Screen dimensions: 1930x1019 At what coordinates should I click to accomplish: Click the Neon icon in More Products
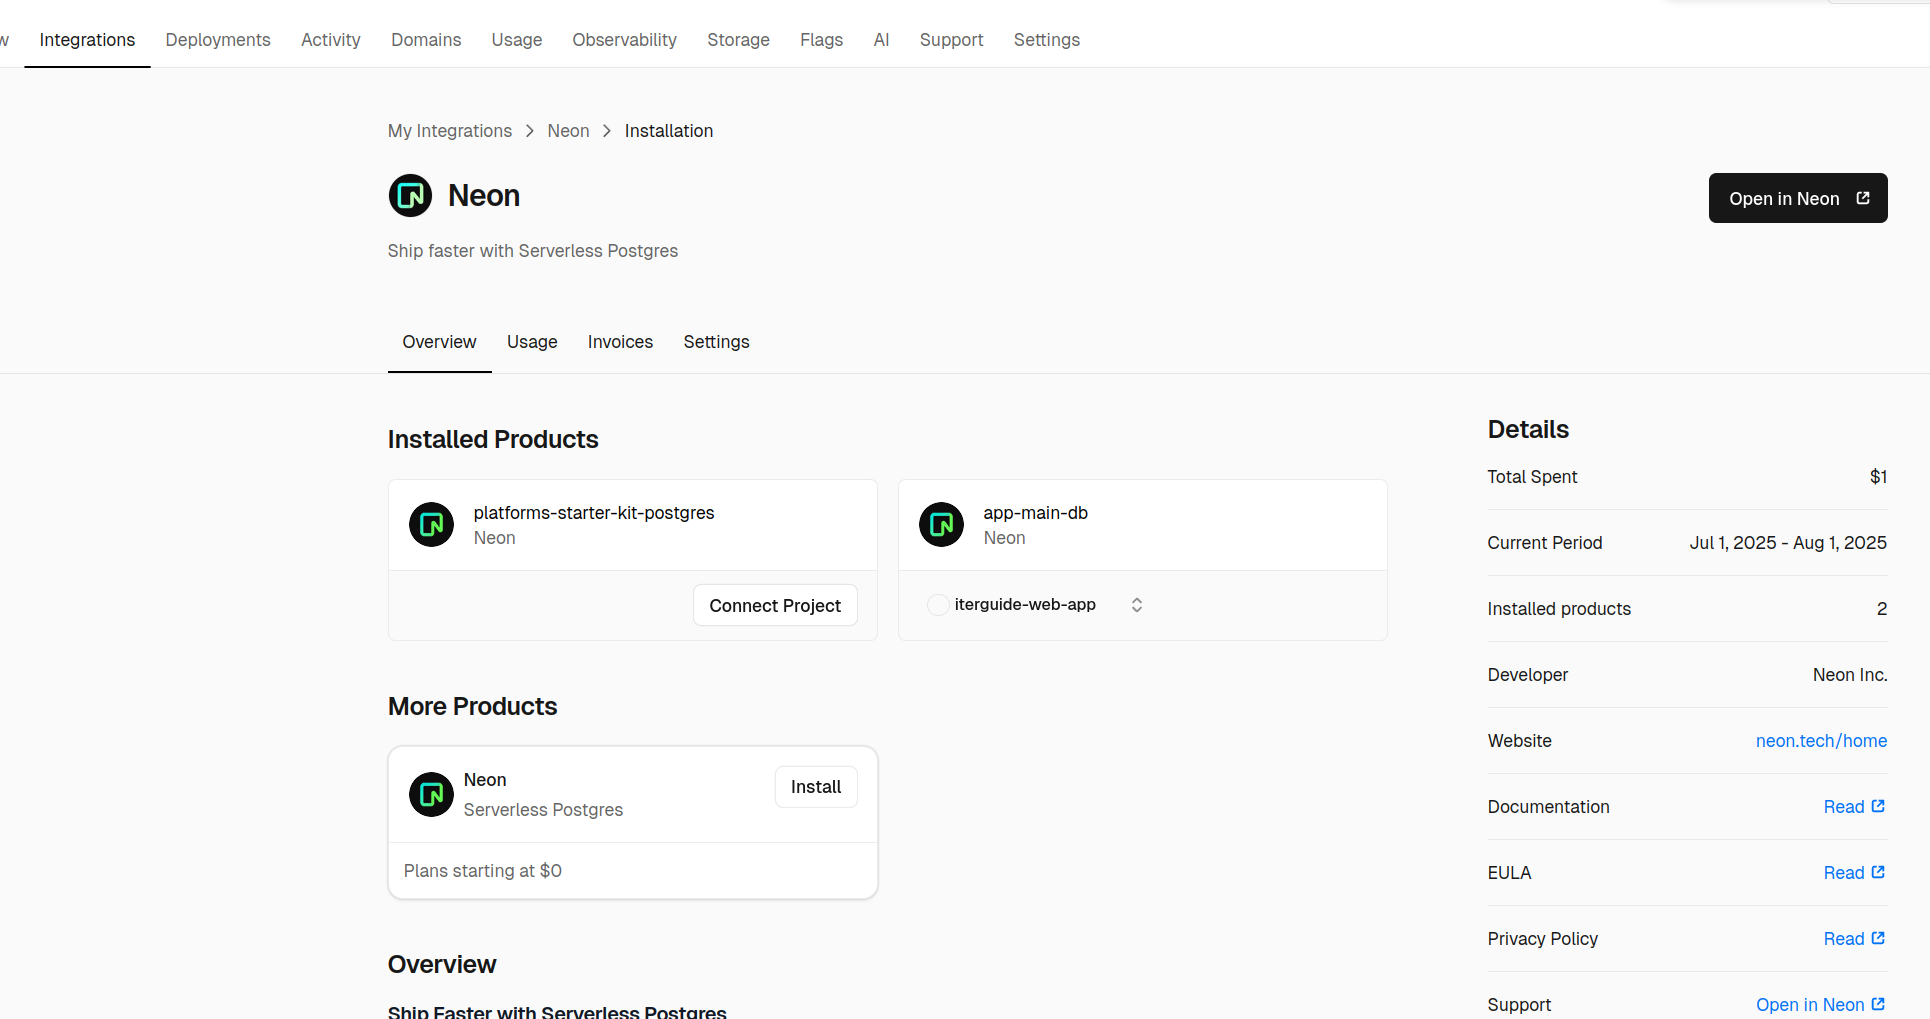pyautogui.click(x=431, y=795)
